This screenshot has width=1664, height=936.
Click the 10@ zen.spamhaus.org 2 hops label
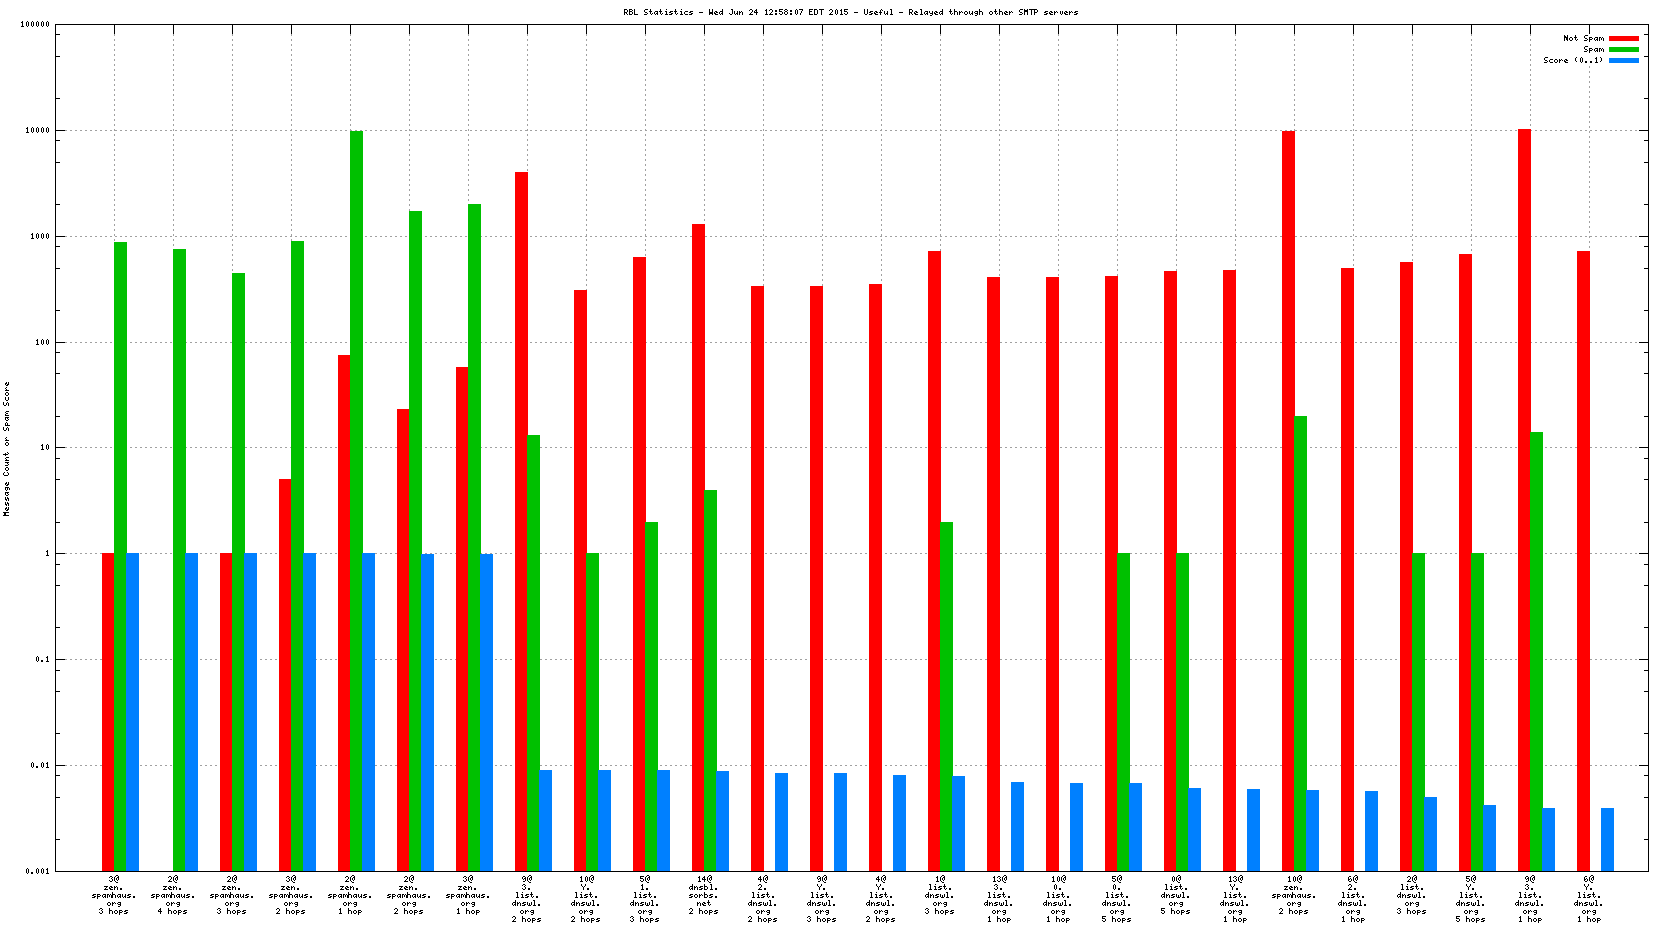1293,895
